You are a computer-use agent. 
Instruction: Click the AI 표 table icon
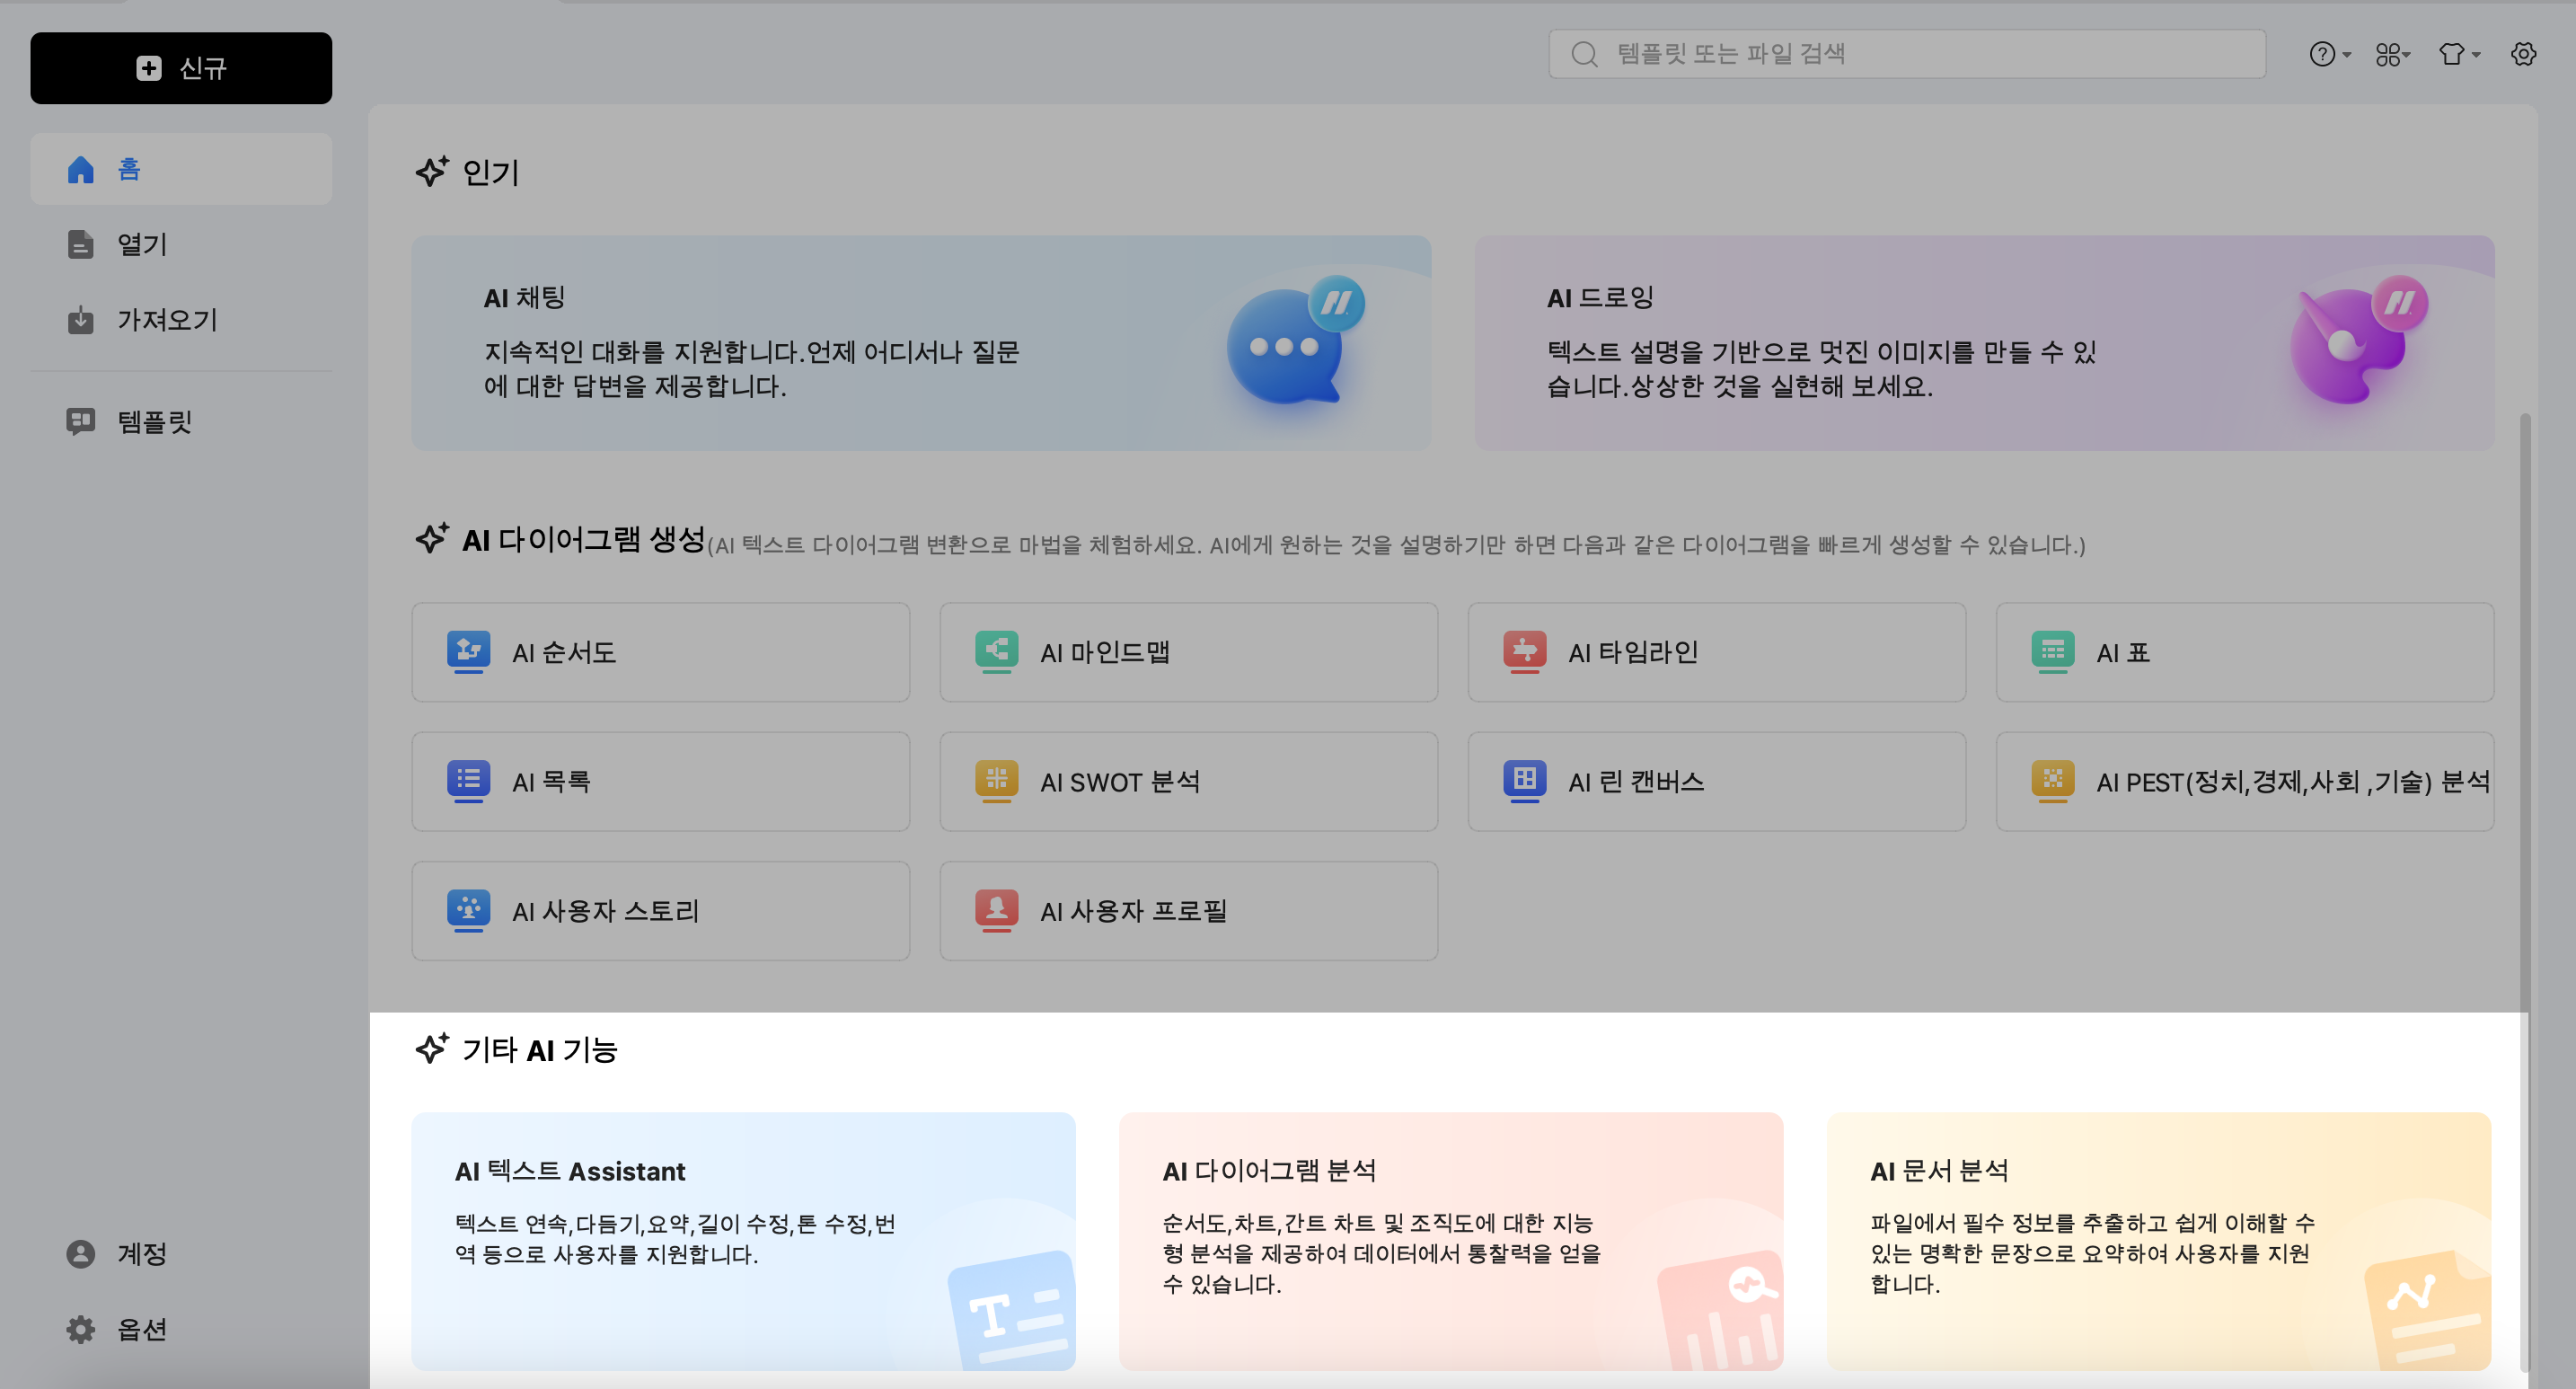pyautogui.click(x=2052, y=651)
